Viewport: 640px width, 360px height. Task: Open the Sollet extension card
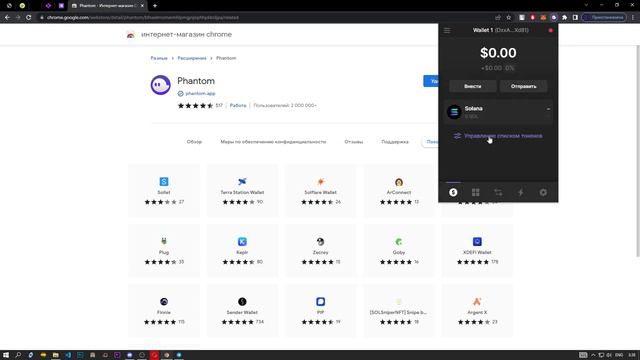[164, 191]
